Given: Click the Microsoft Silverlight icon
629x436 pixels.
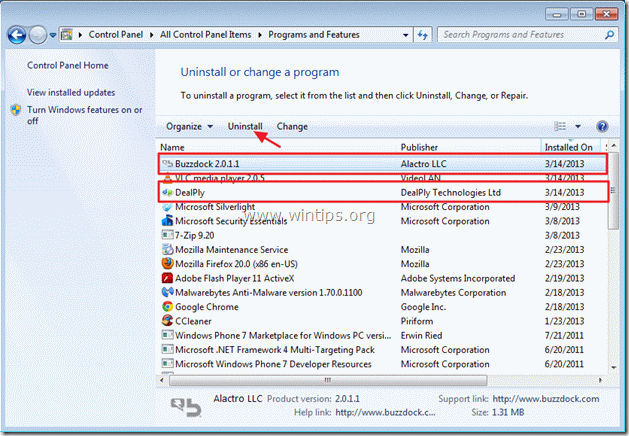Looking at the screenshot, I should 167,207.
